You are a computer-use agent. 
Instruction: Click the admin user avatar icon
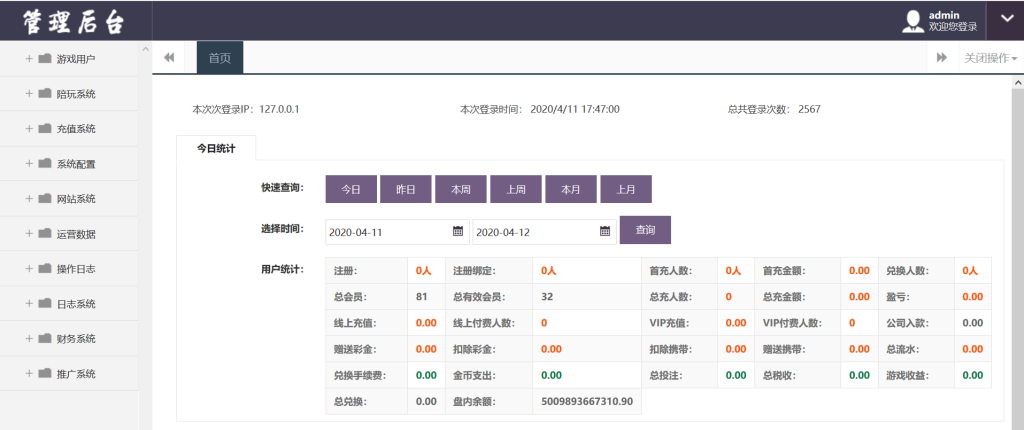coord(912,21)
